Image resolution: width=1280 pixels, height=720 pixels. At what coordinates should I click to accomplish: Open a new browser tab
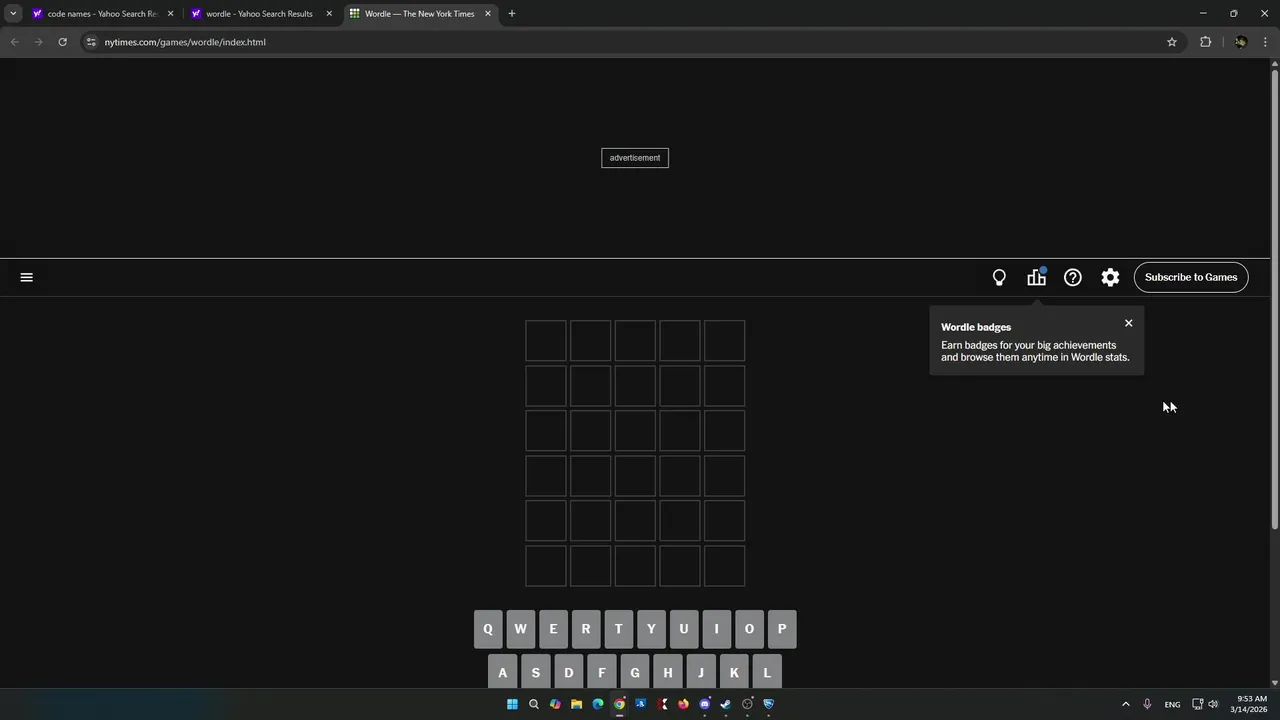click(512, 14)
